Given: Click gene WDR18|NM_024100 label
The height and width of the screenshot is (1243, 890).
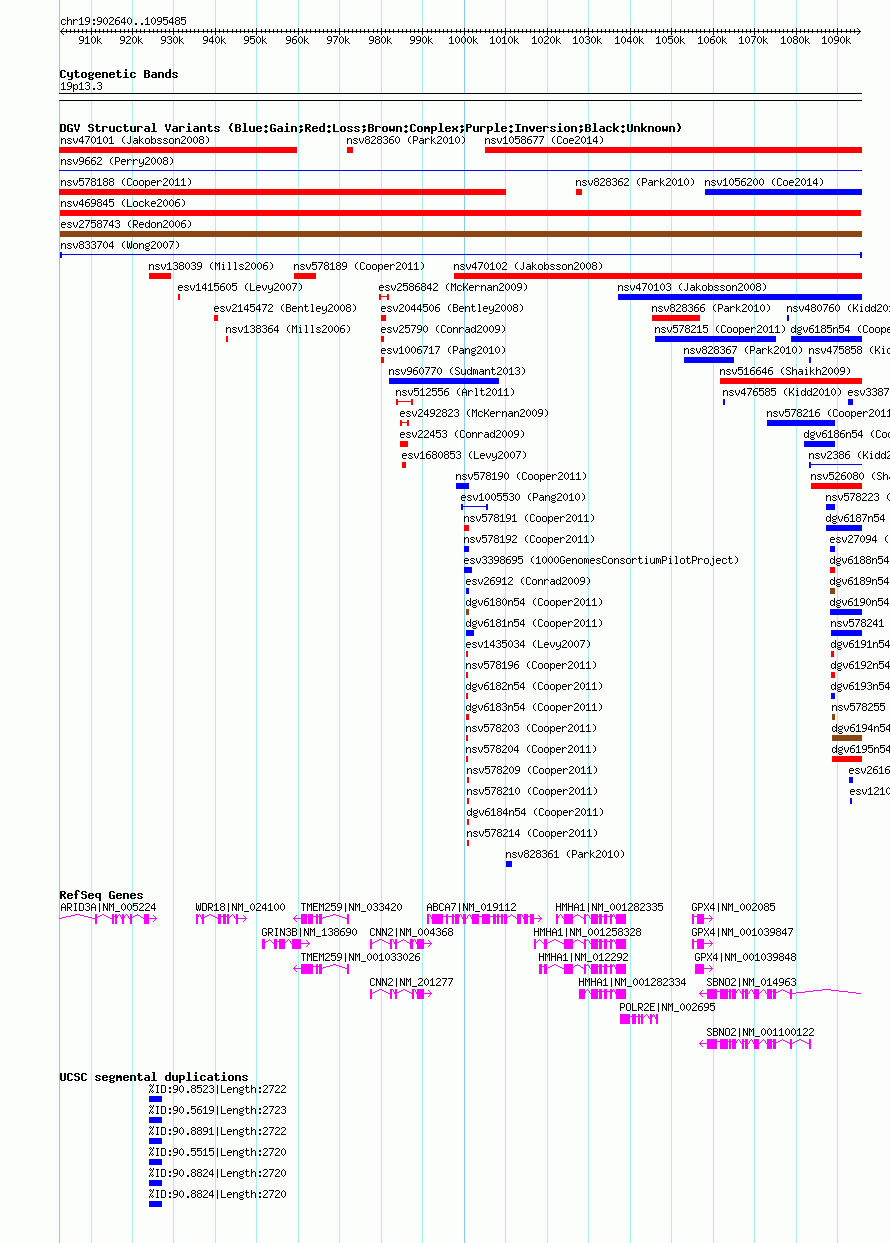Looking at the screenshot, I should pyautogui.click(x=241, y=907).
